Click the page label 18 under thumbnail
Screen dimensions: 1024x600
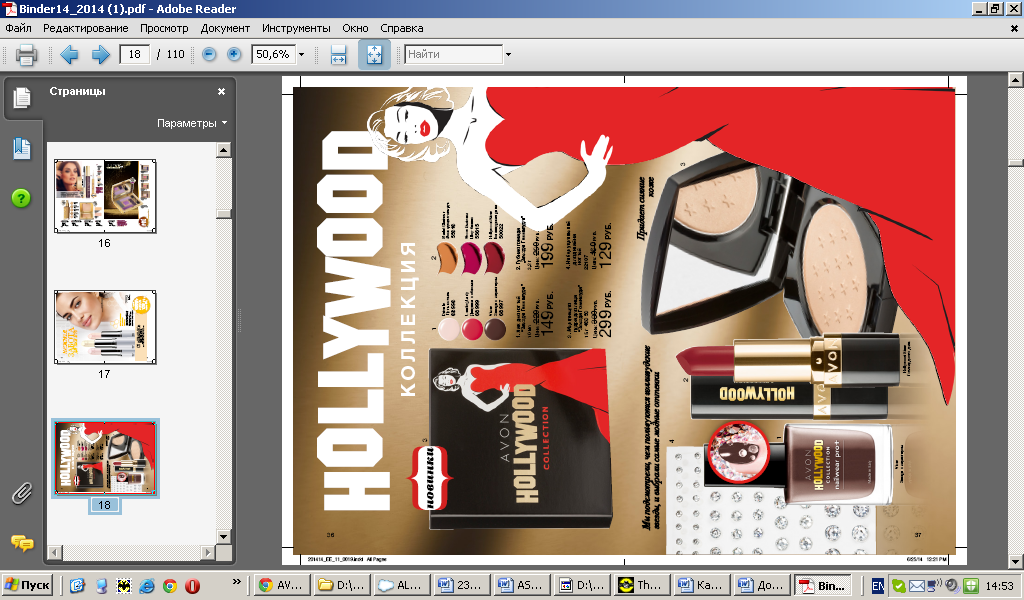(x=104, y=505)
